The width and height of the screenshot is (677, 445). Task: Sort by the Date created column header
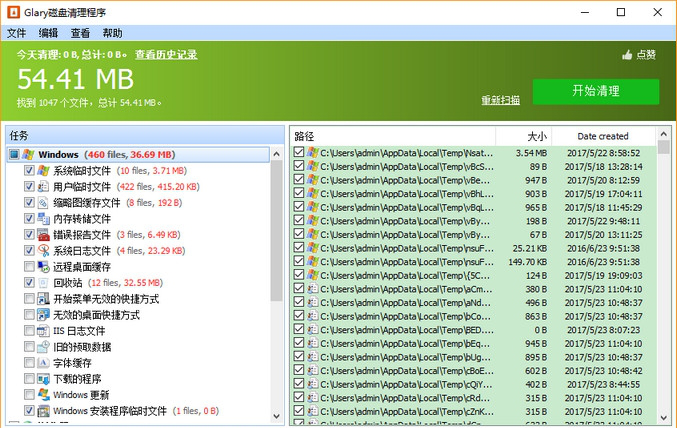point(603,136)
